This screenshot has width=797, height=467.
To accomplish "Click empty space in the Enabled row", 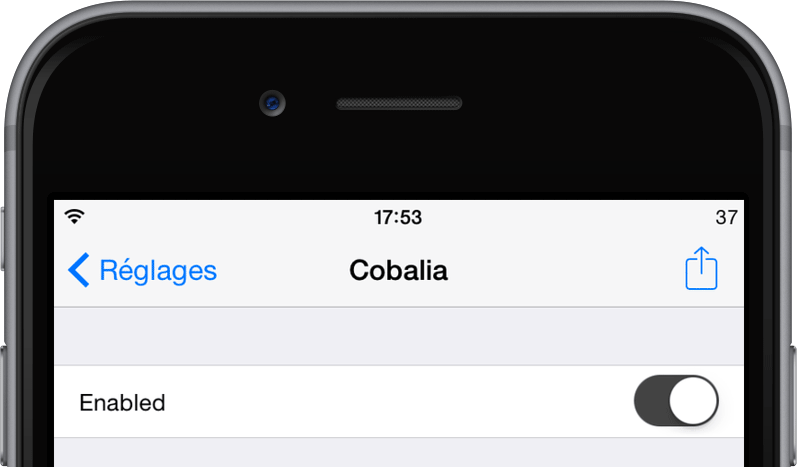I will (396, 401).
